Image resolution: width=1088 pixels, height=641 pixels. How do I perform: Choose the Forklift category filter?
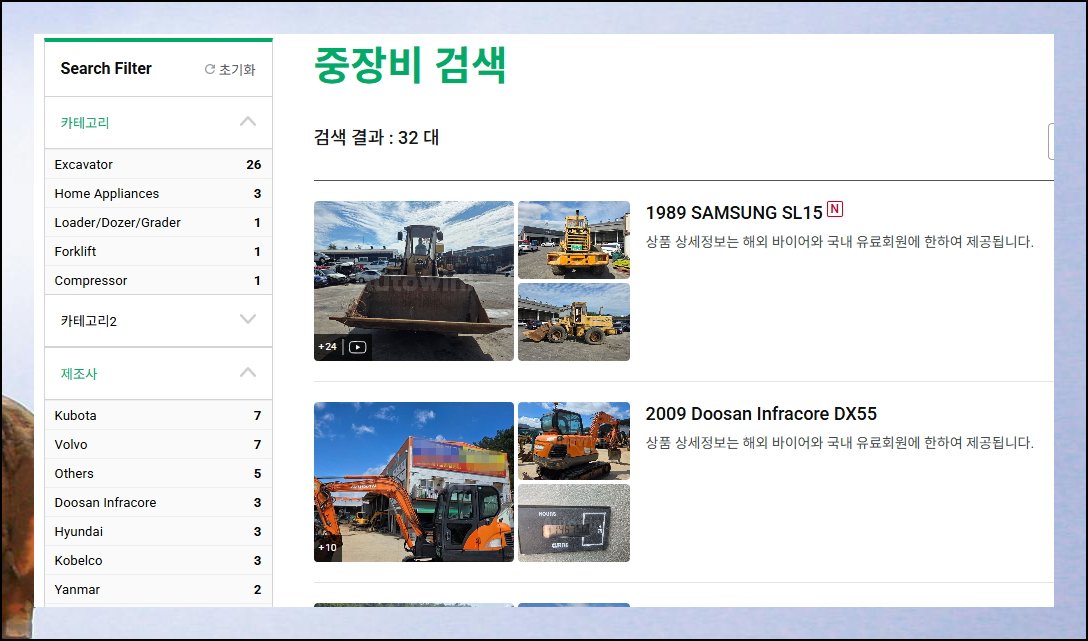point(158,252)
